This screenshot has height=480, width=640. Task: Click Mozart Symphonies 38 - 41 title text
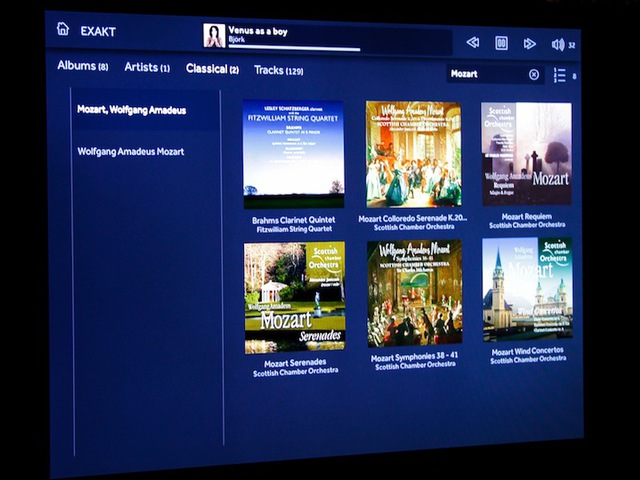click(x=414, y=357)
